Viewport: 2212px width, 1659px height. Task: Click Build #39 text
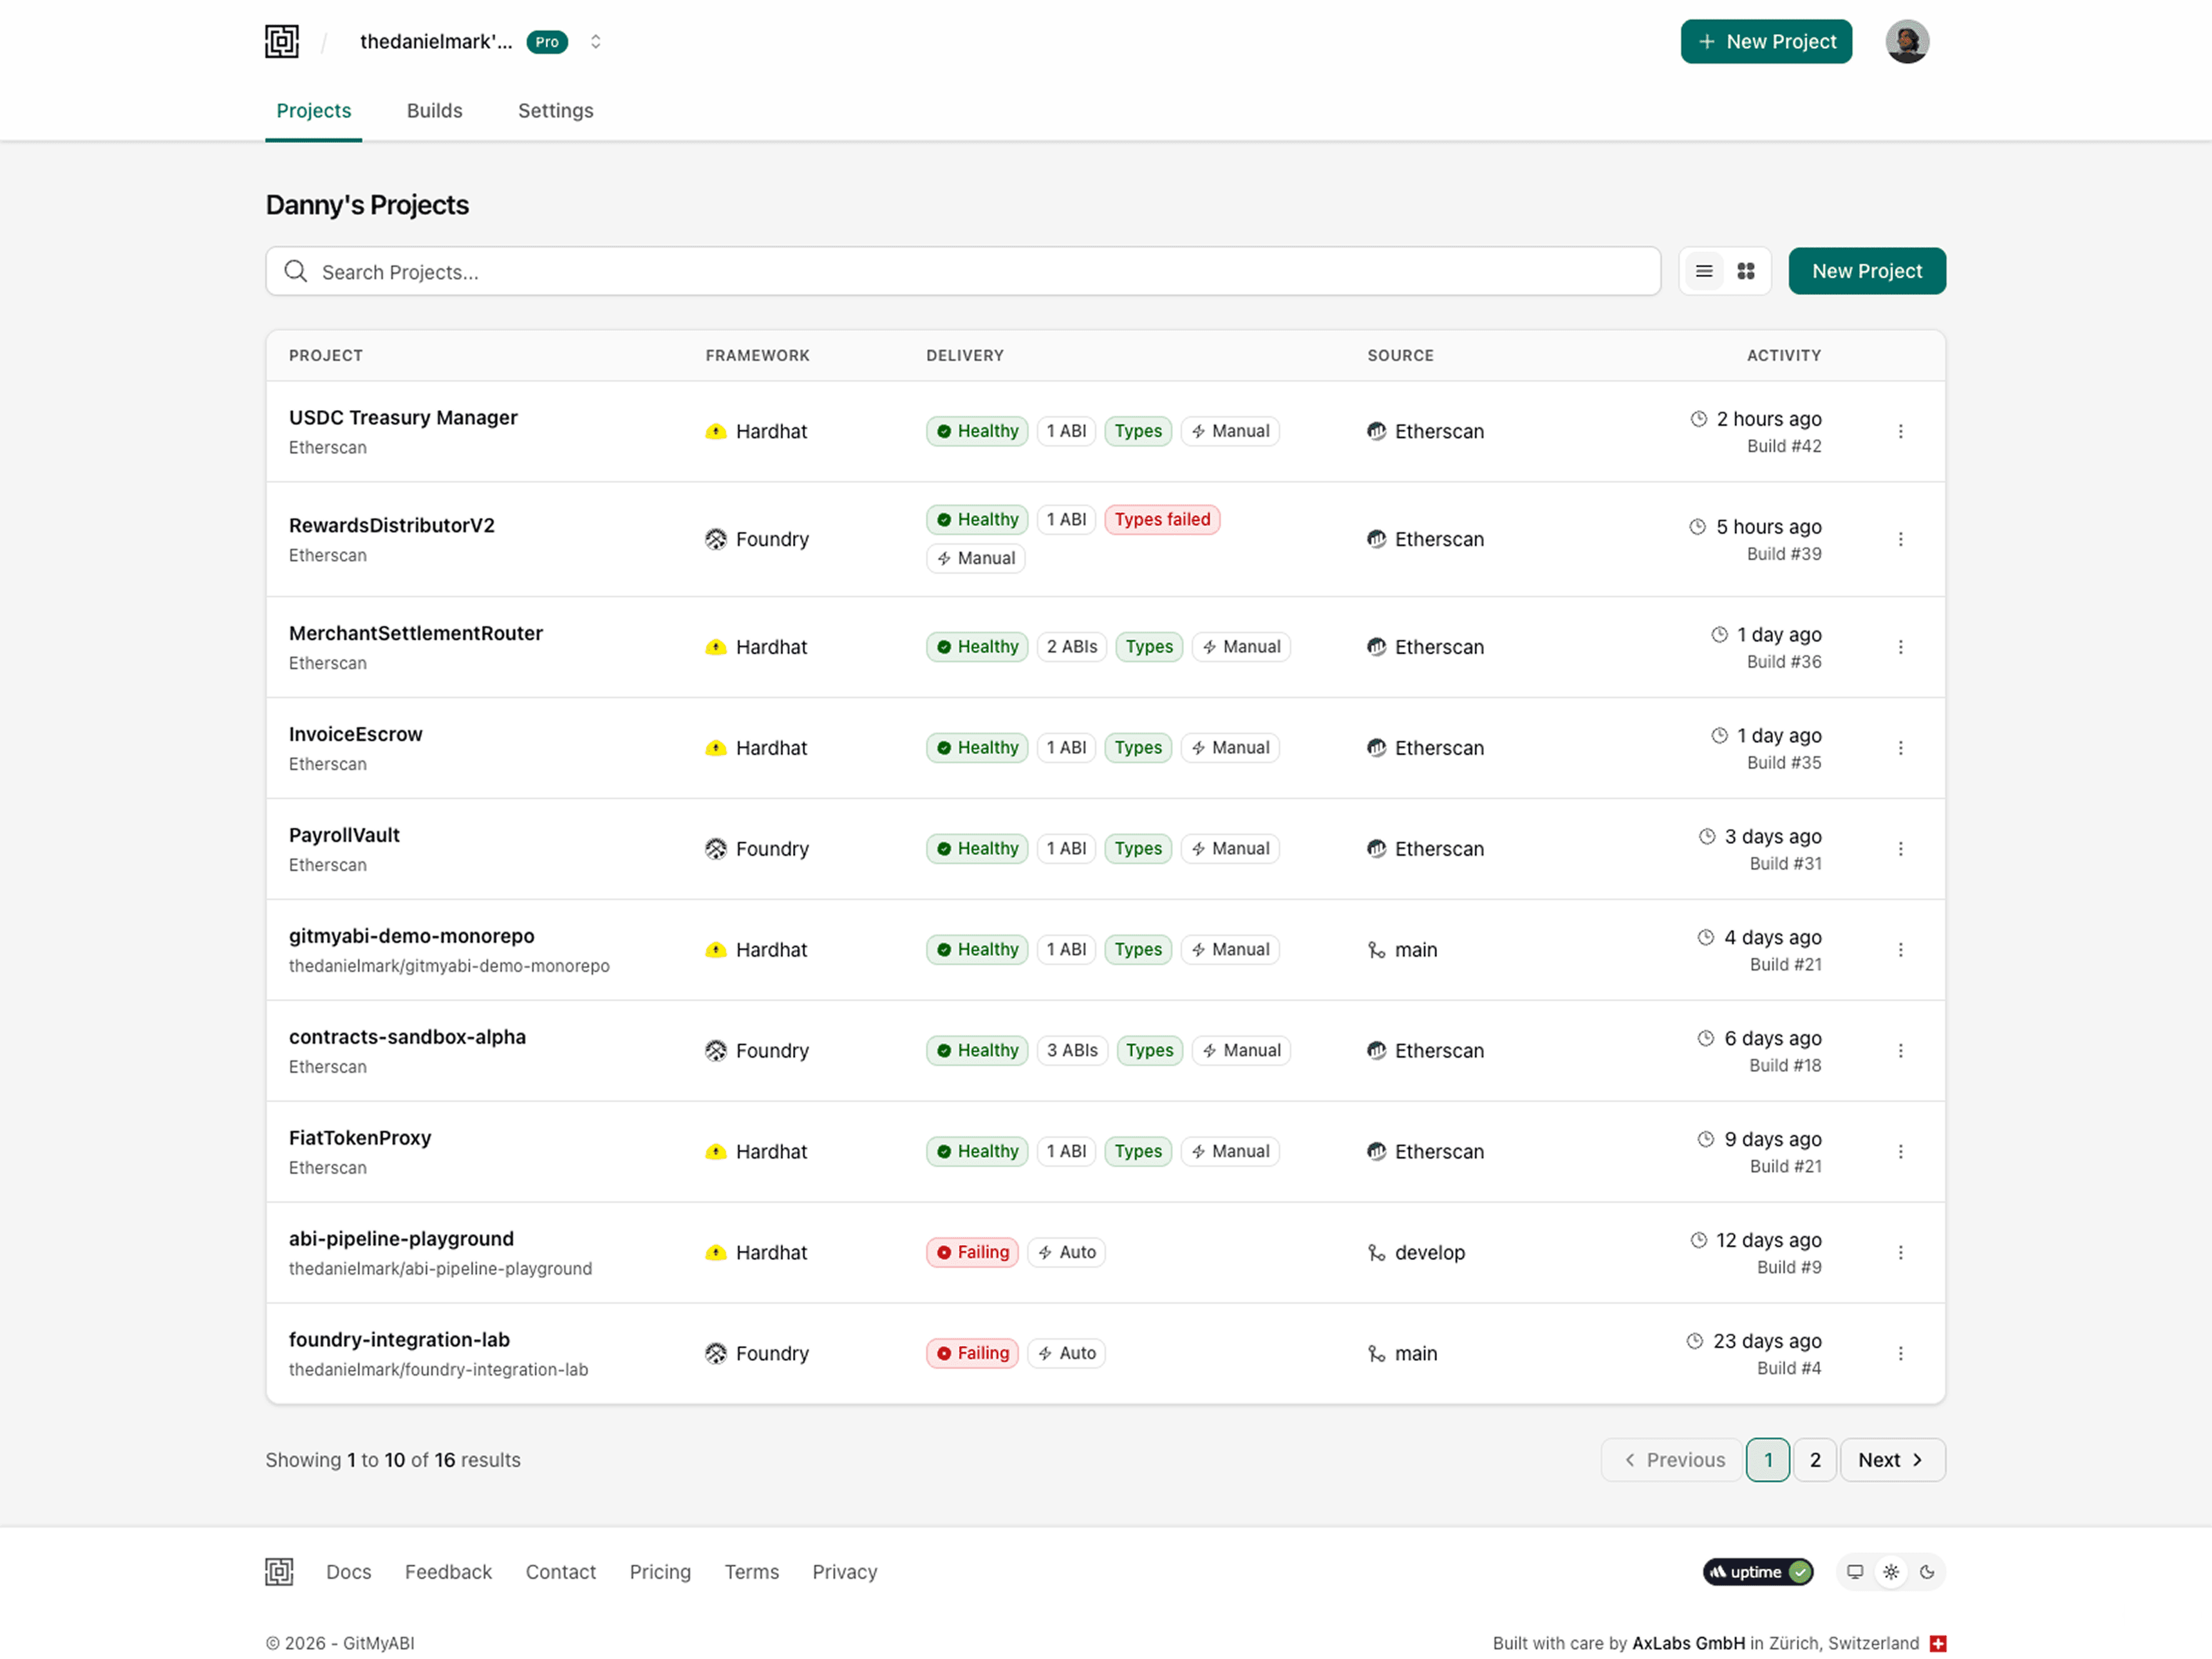coord(1784,554)
